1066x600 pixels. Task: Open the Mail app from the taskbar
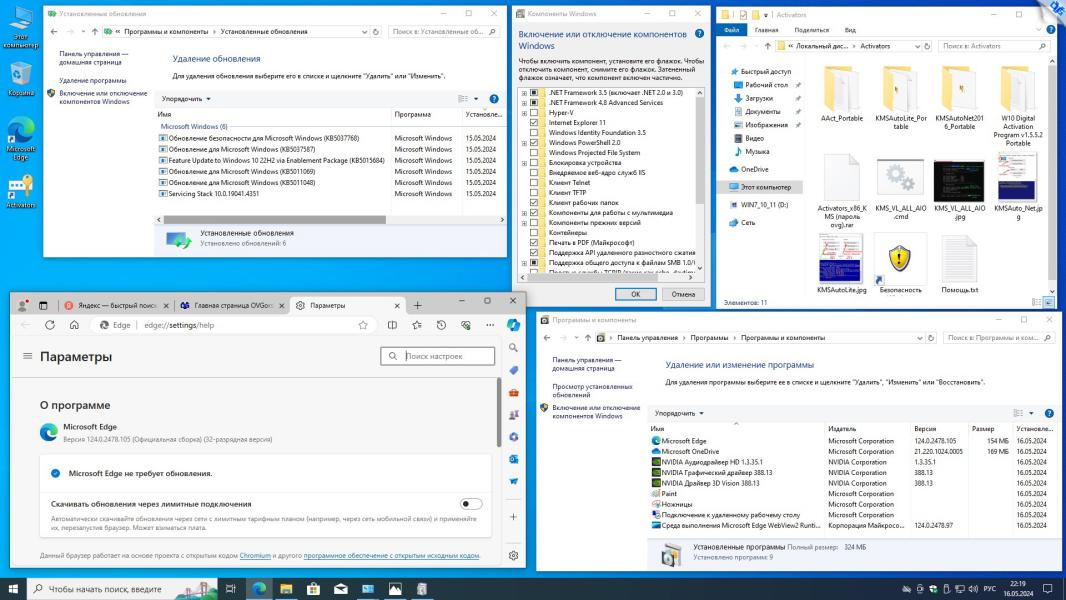pos(341,589)
